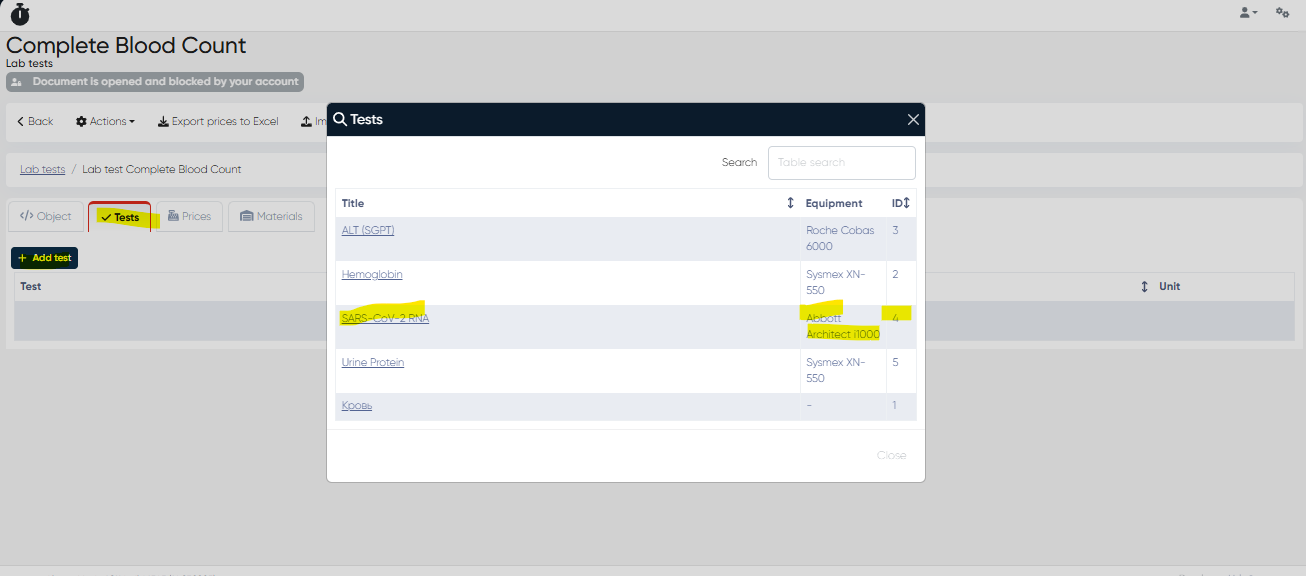1306x576 pixels.
Task: Open the Materials tab
Action: (x=271, y=216)
